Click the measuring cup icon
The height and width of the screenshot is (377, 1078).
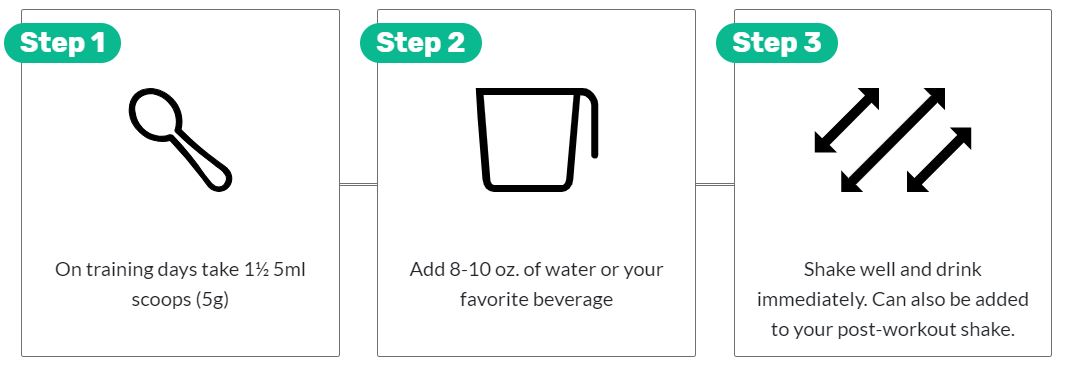click(537, 140)
